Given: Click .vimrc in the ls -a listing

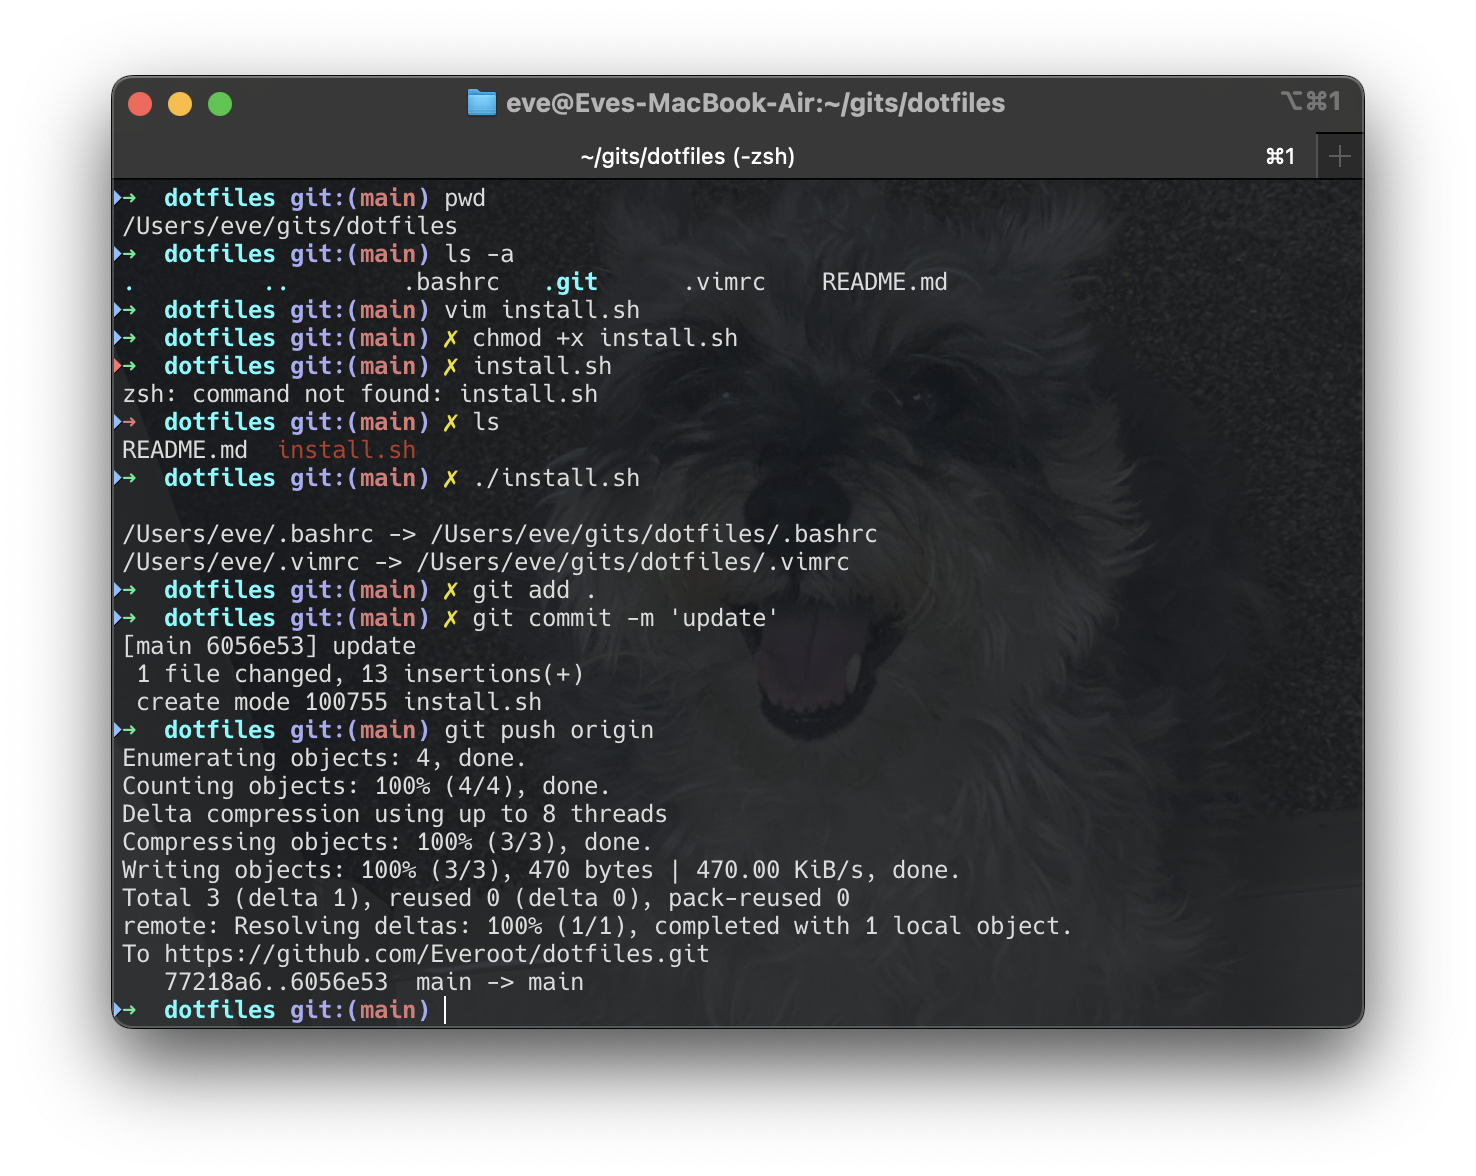Looking at the screenshot, I should 724,282.
